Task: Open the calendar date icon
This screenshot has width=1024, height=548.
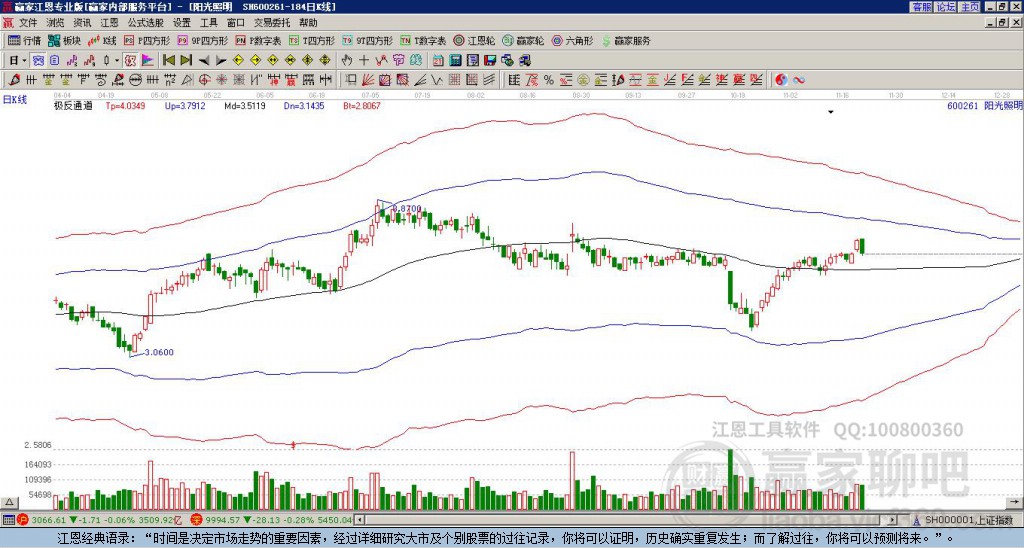Action: tap(438, 61)
